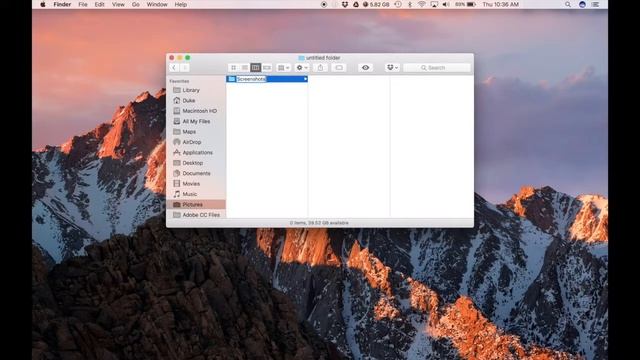This screenshot has width=640, height=360.
Task: Go forward in Finder window
Action: click(184, 68)
